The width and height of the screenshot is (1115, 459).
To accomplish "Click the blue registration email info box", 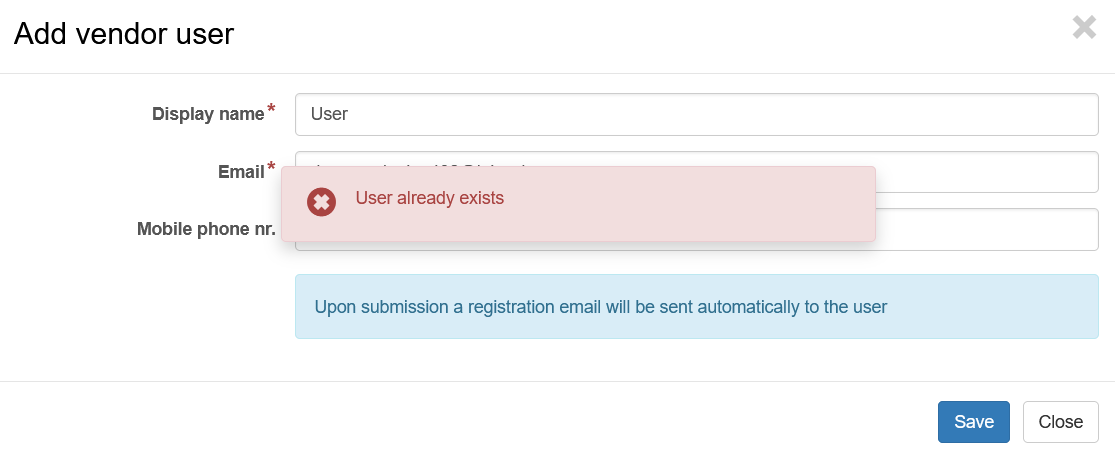I will [696, 306].
